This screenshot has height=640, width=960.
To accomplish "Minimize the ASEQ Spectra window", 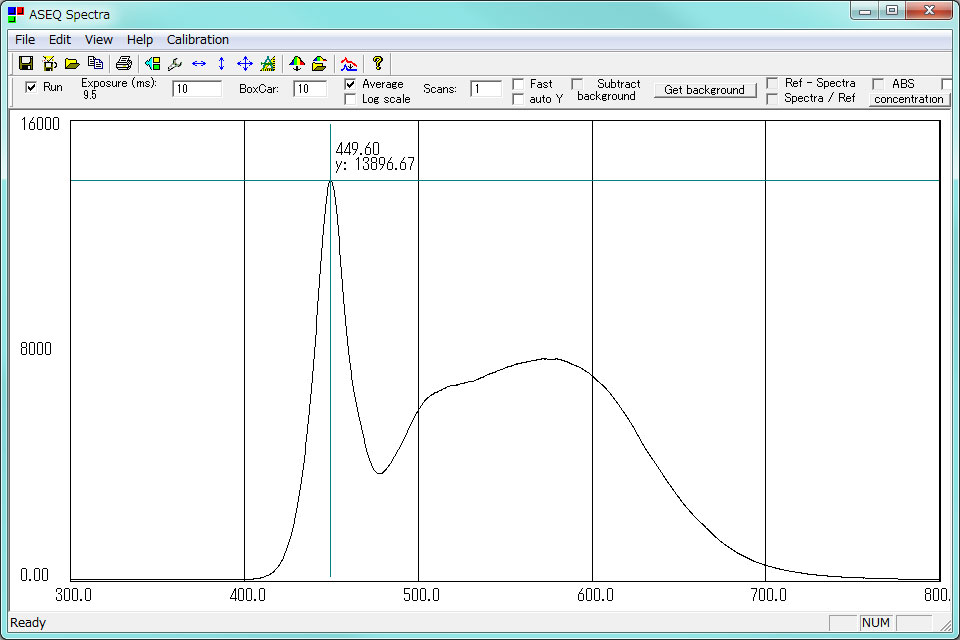I will [865, 11].
